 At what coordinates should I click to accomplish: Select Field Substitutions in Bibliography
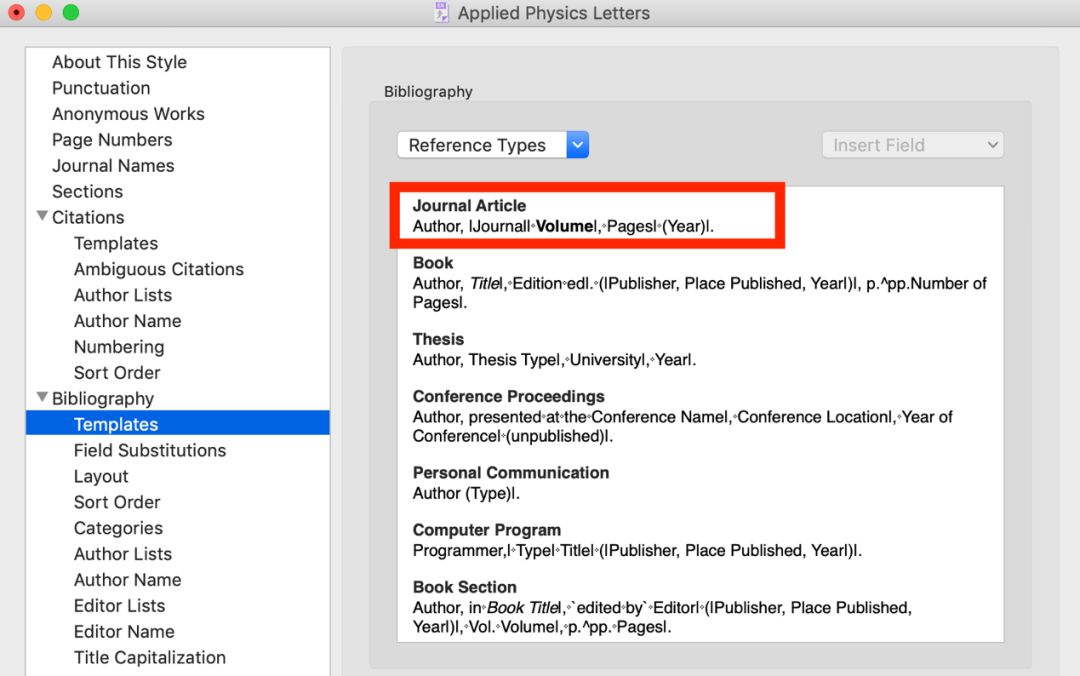click(x=150, y=450)
